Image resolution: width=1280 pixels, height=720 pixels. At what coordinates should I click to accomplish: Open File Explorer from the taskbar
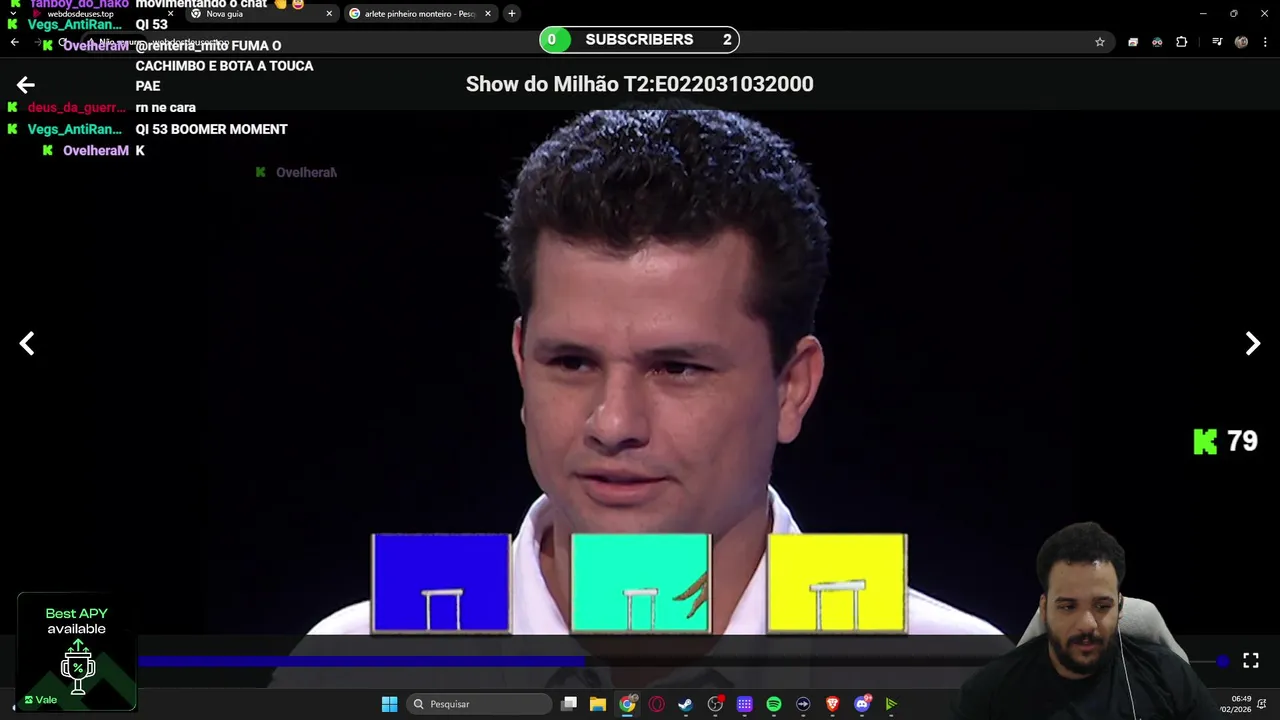point(598,704)
